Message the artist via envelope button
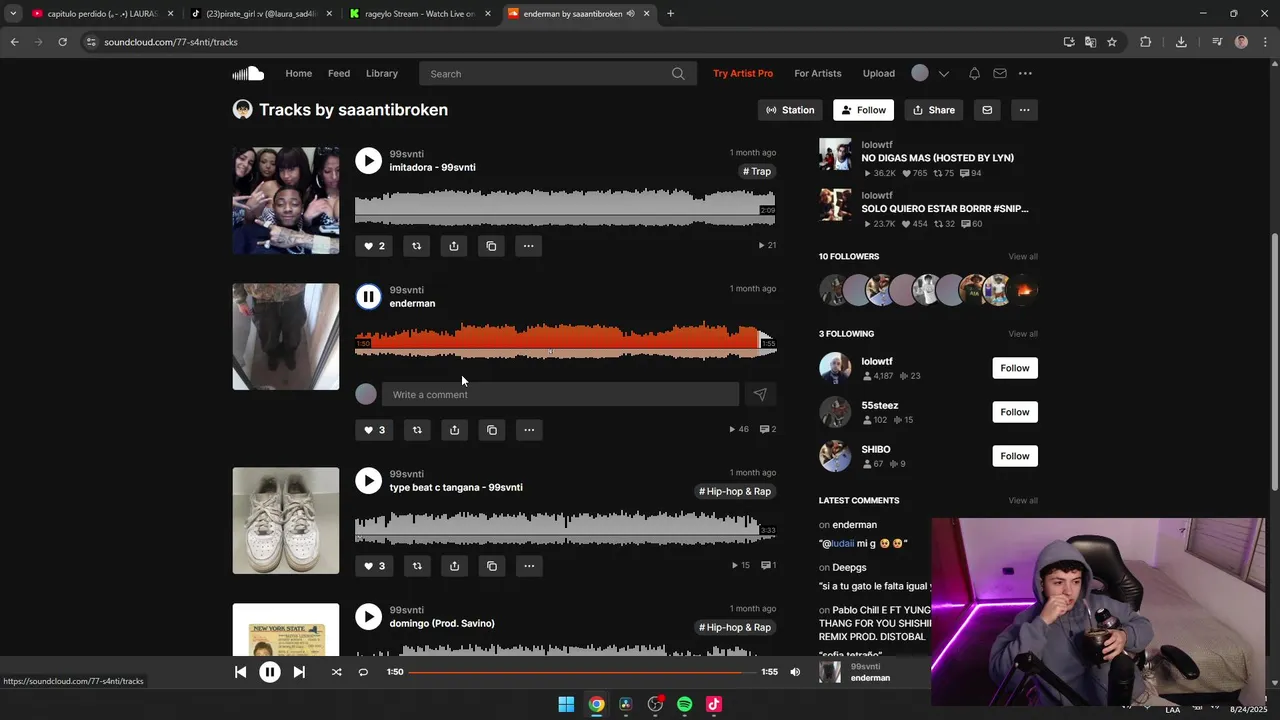The image size is (1280, 720). point(987,110)
